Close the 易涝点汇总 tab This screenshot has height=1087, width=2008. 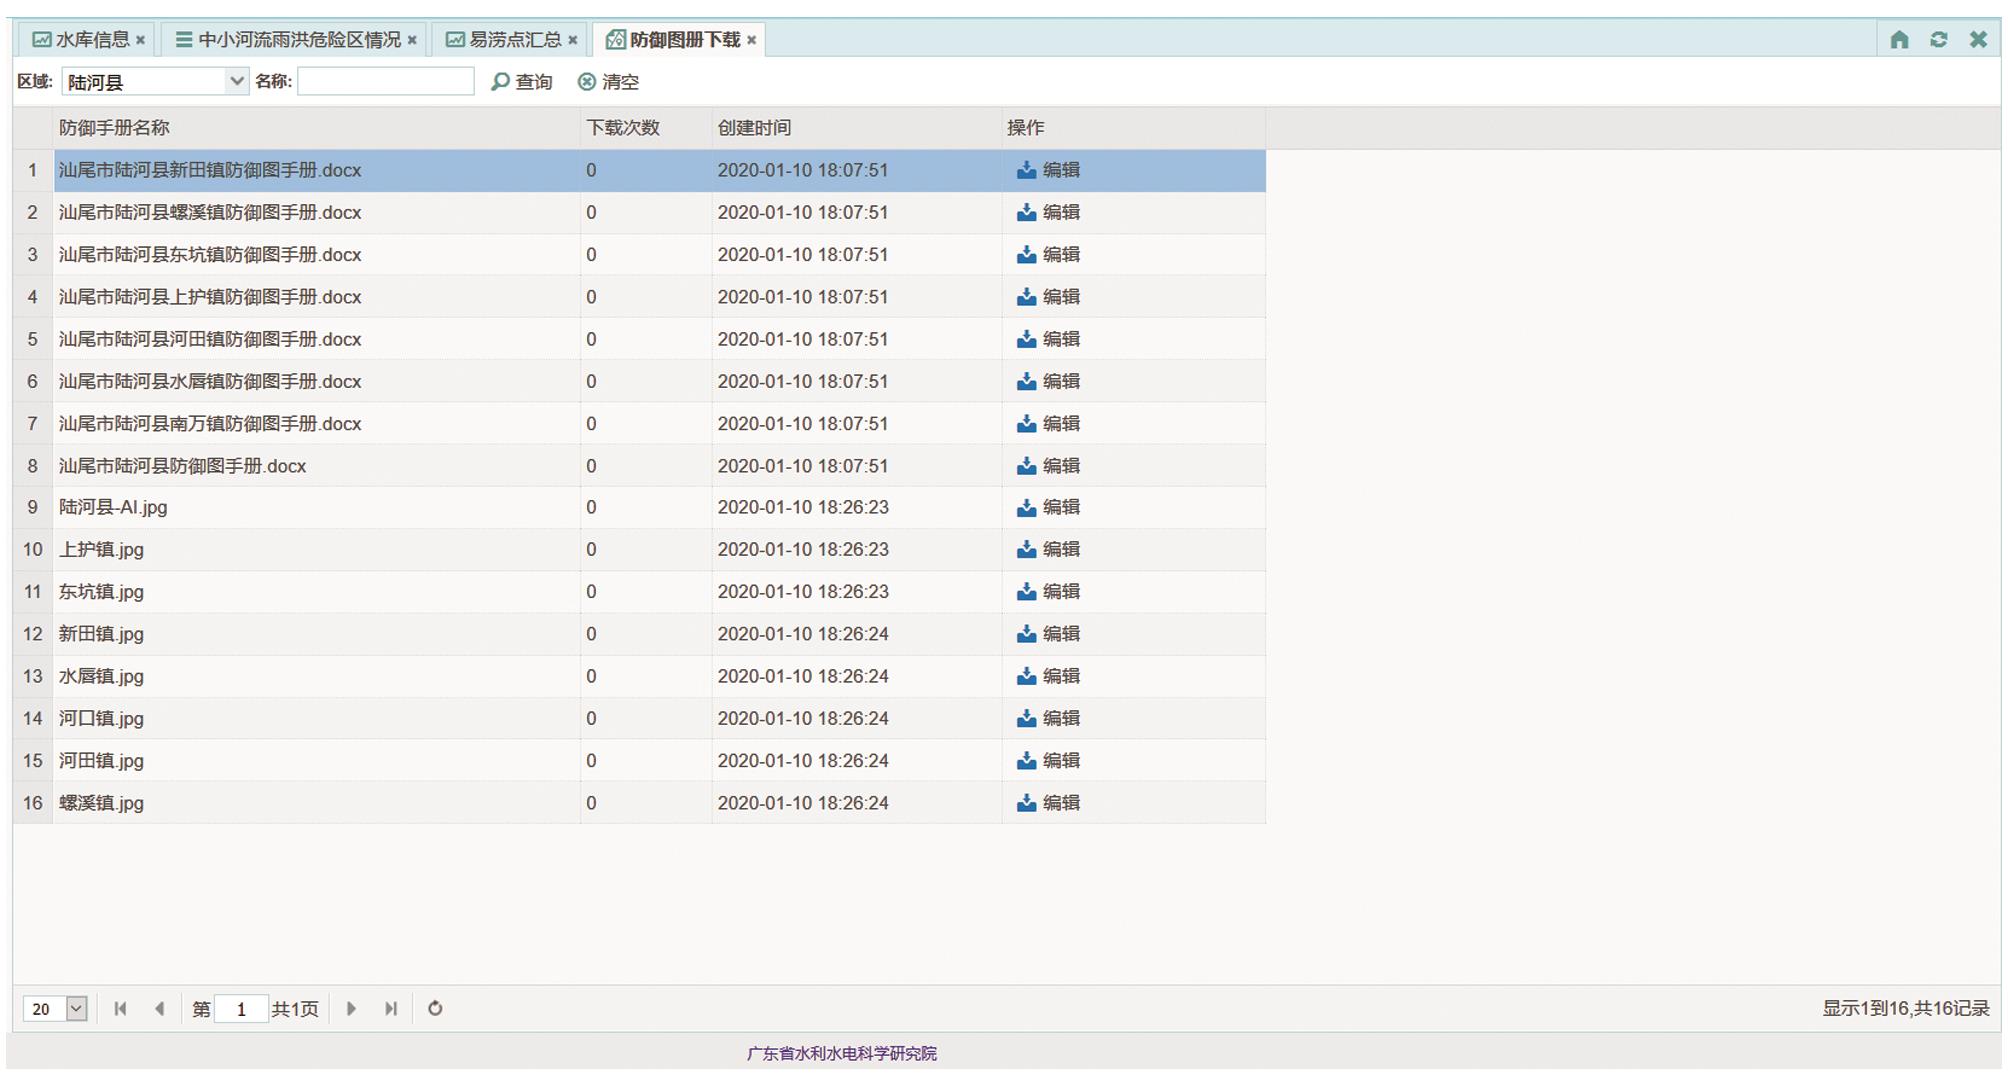[573, 41]
